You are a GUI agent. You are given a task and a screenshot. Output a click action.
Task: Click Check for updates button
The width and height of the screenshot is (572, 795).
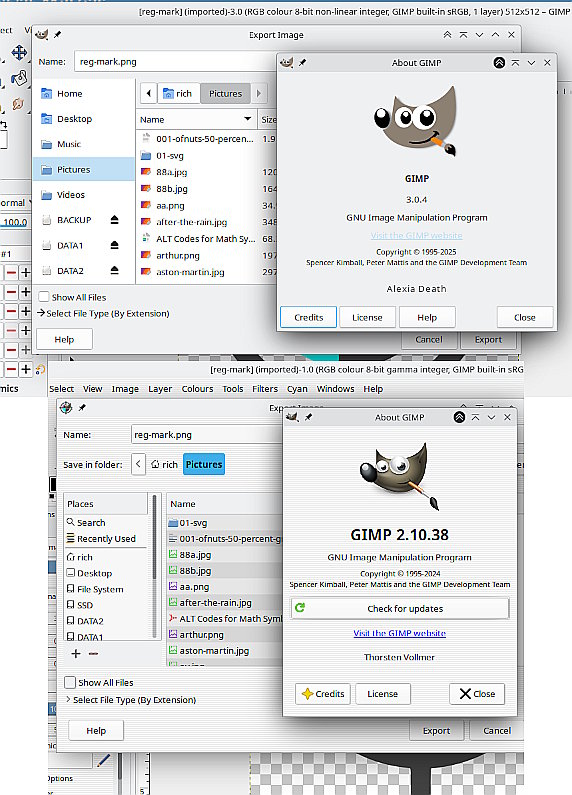pyautogui.click(x=400, y=608)
